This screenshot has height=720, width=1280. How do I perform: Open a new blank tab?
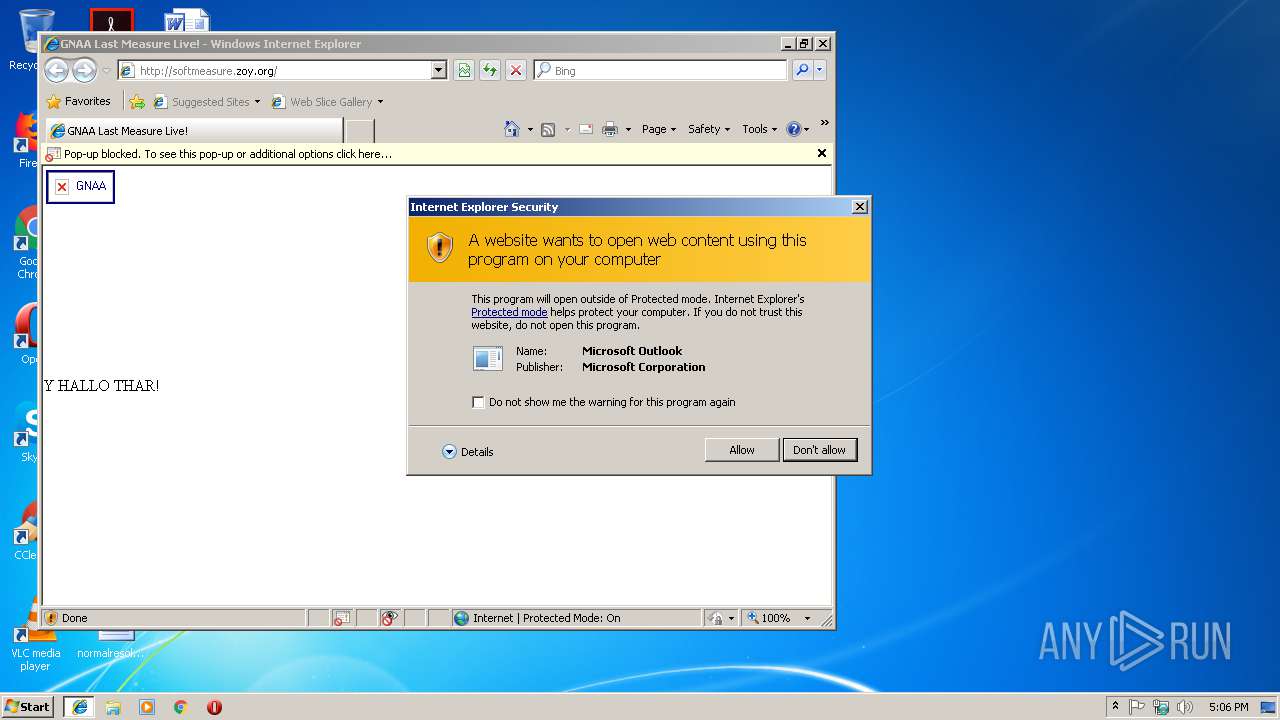[360, 131]
